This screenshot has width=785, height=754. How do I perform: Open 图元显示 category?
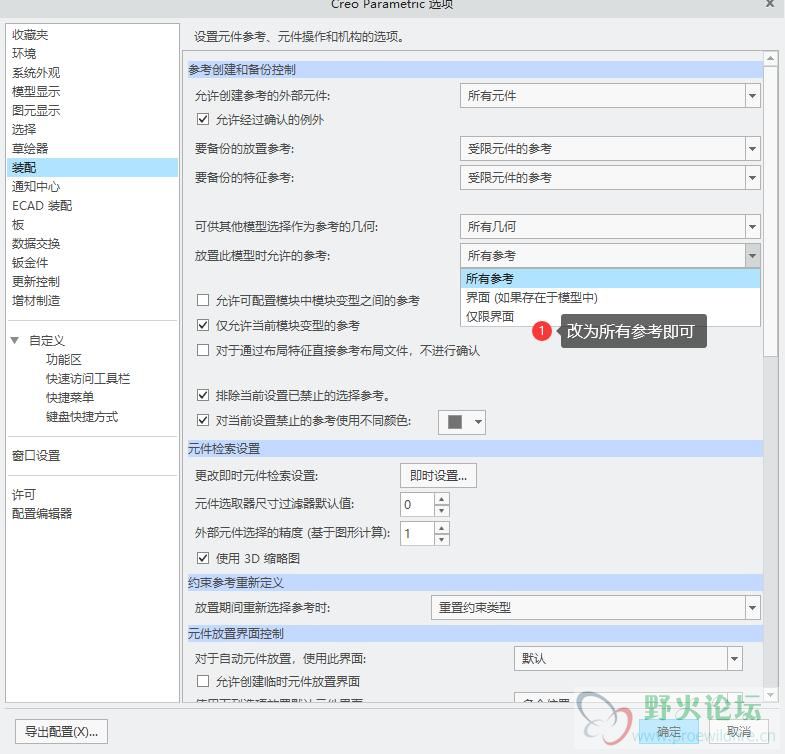(x=36, y=111)
